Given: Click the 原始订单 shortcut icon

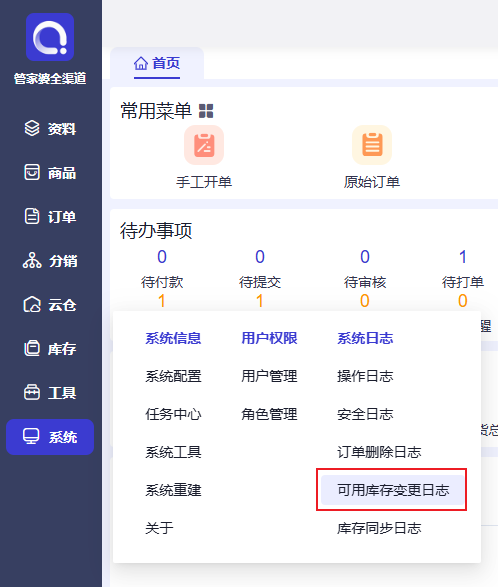Looking at the screenshot, I should click(372, 145).
